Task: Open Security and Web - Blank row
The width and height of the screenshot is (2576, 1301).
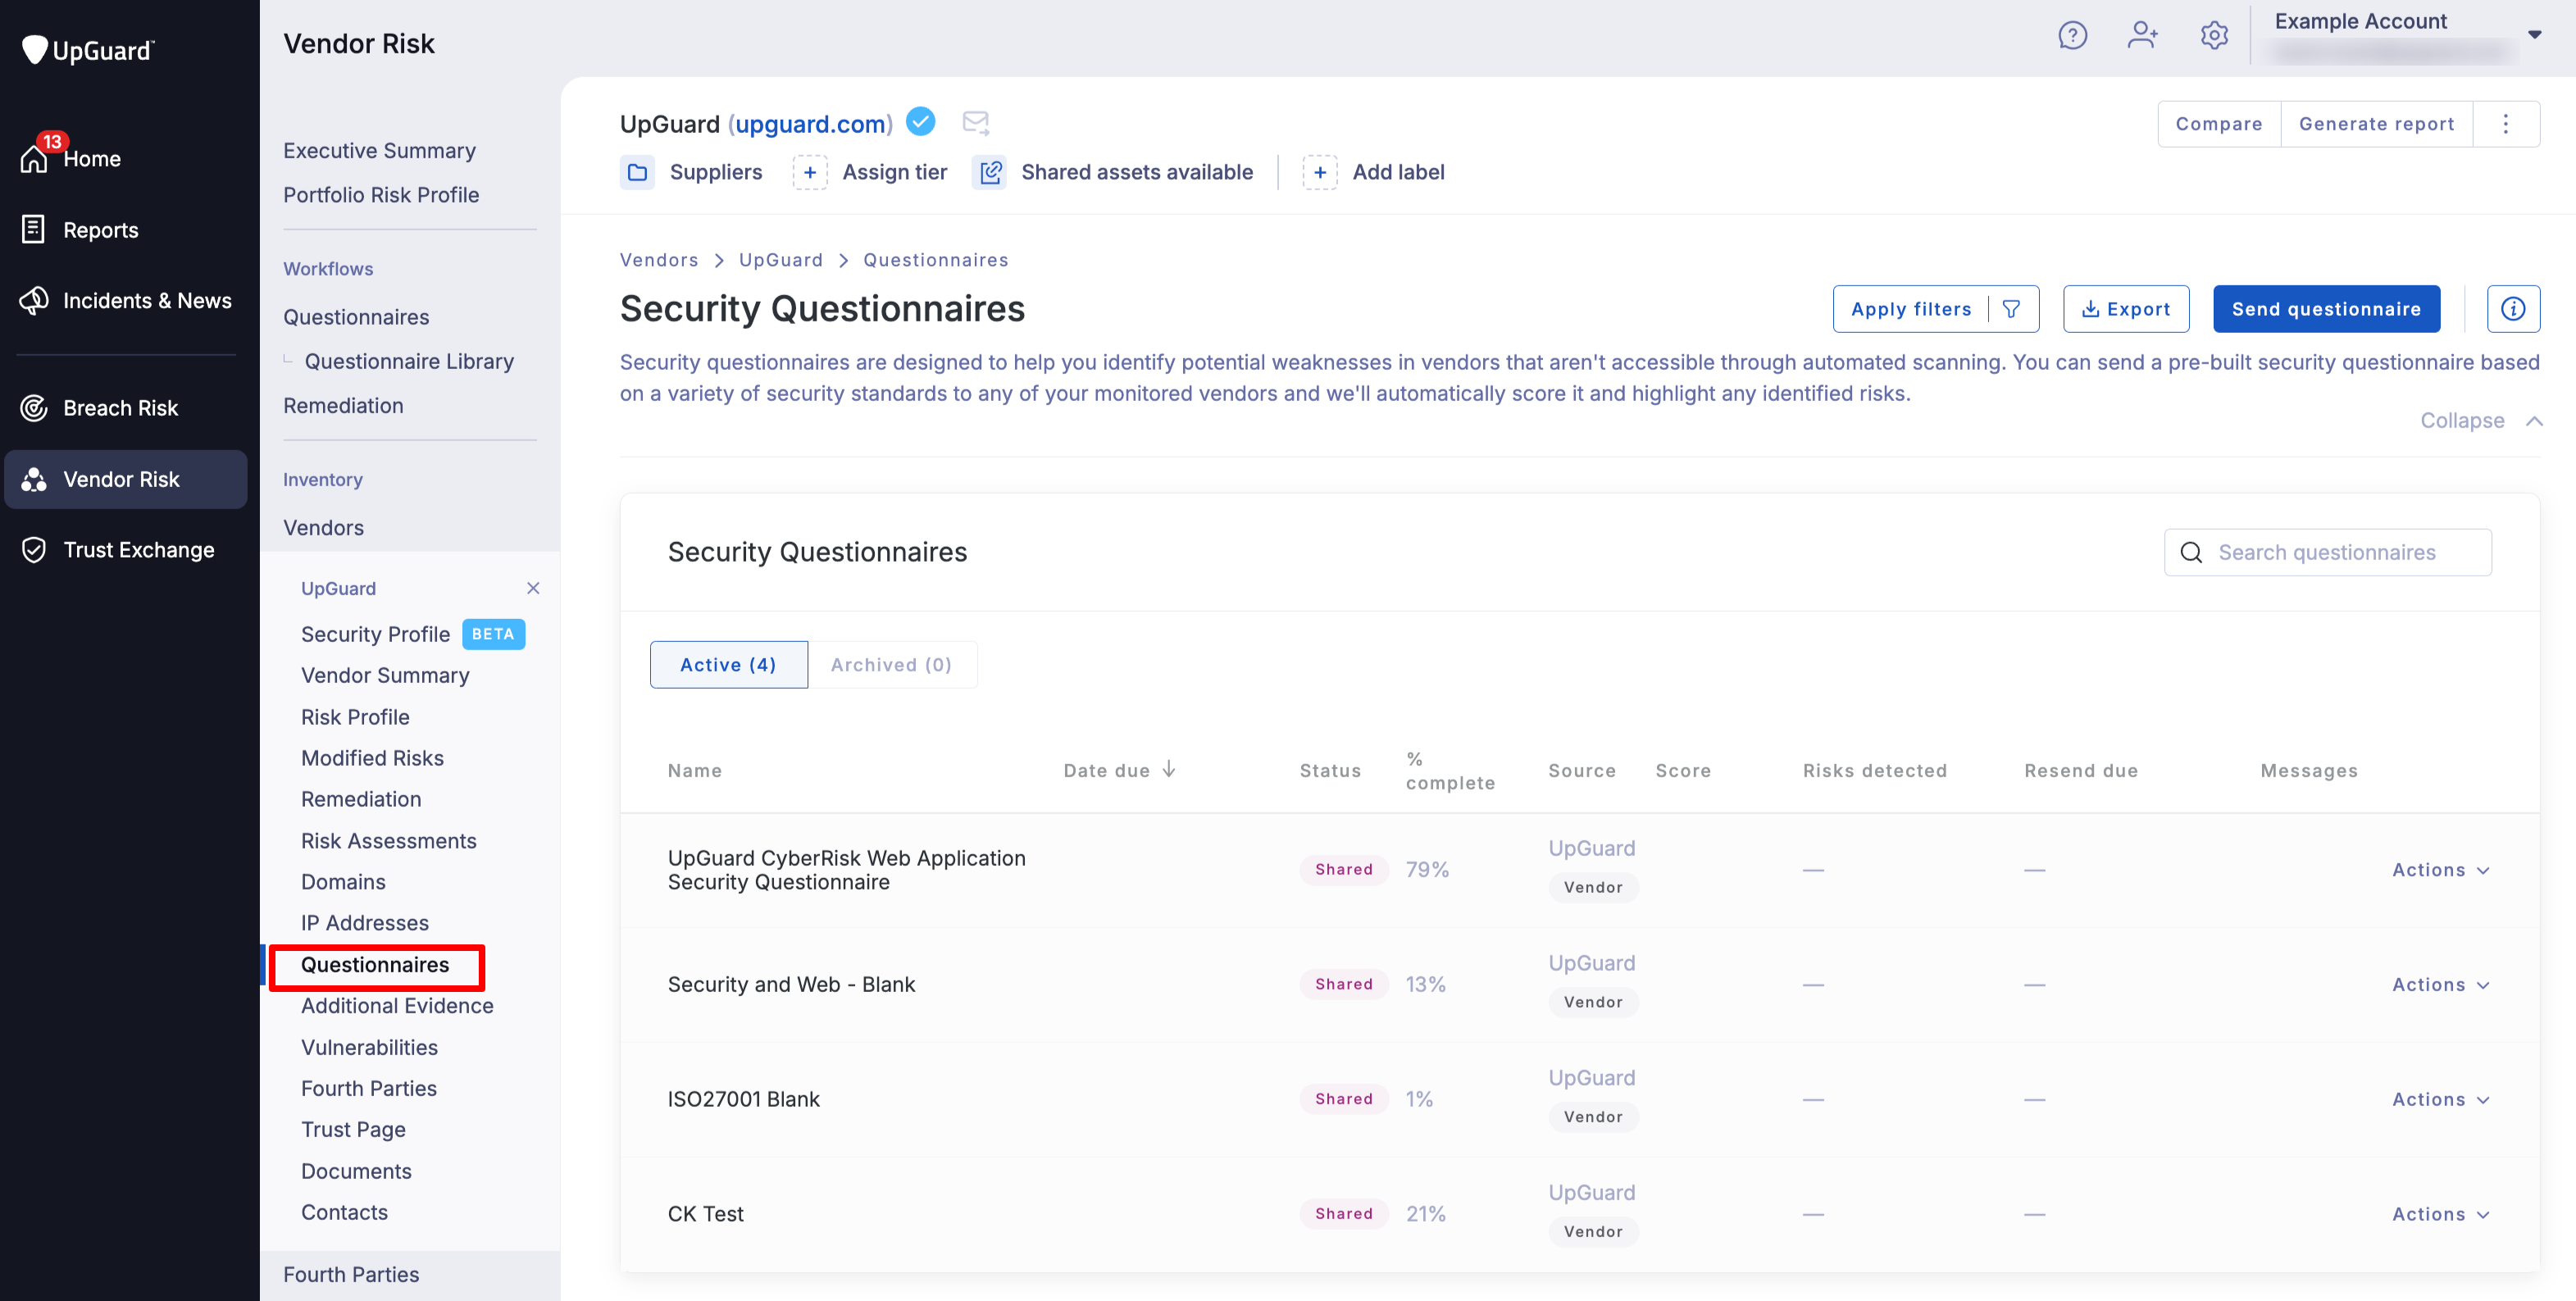Action: pyautogui.click(x=1580, y=985)
